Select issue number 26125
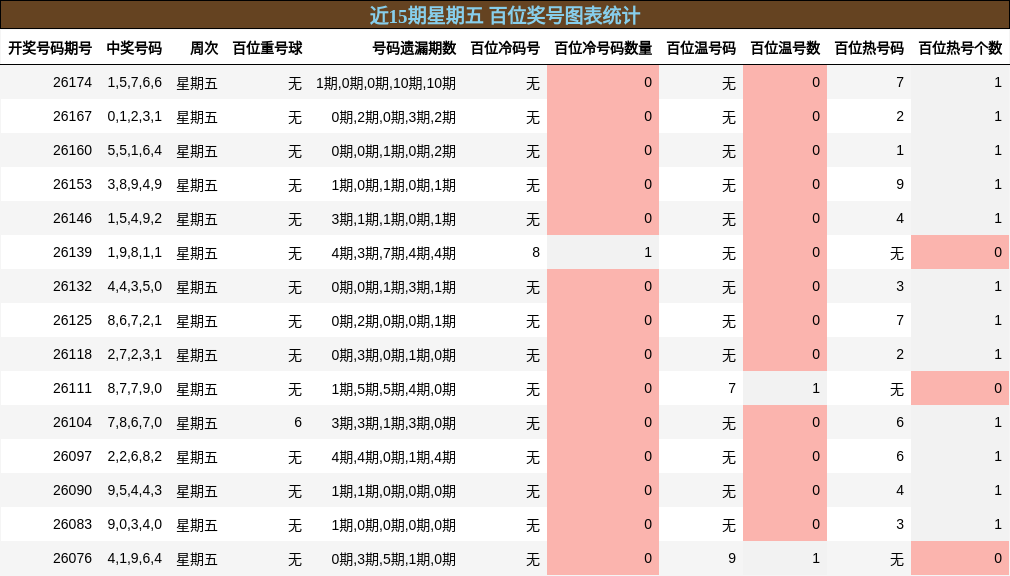Viewport: 1010px width, 576px height. (x=72, y=321)
